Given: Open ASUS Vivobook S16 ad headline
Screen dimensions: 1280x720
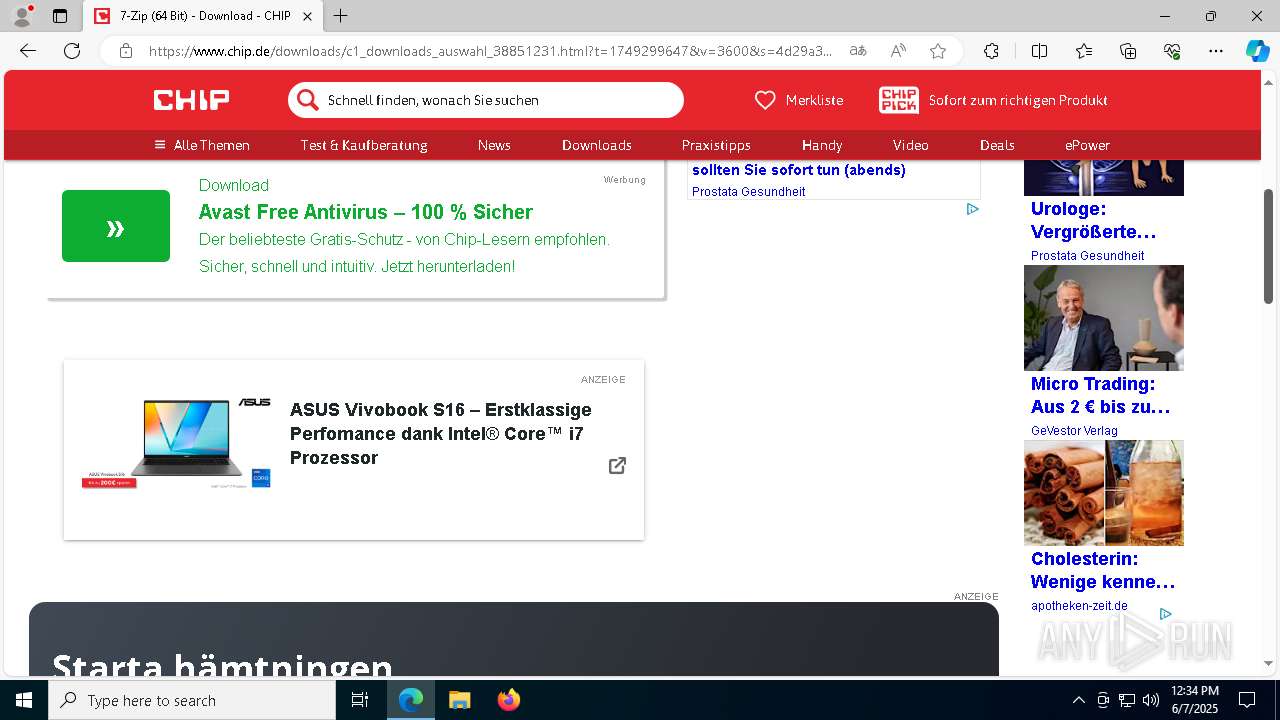Looking at the screenshot, I should point(441,434).
